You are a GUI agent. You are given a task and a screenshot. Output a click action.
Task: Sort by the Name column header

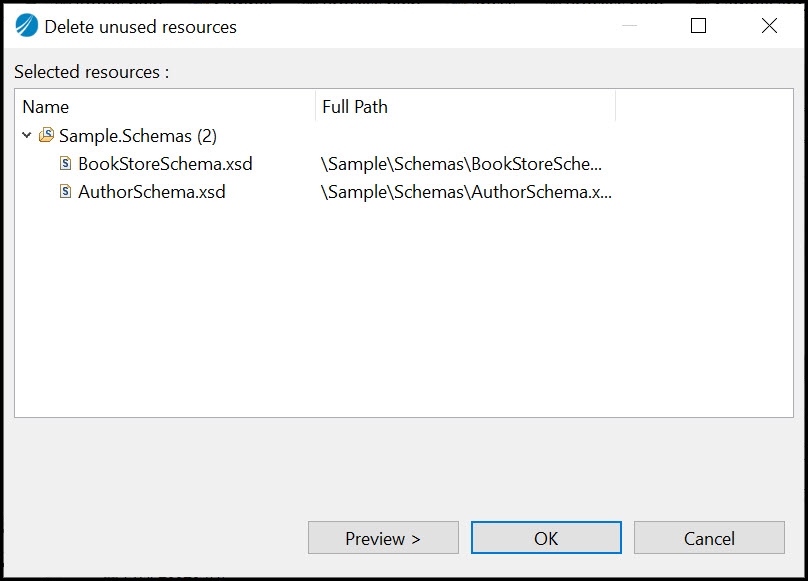165,107
